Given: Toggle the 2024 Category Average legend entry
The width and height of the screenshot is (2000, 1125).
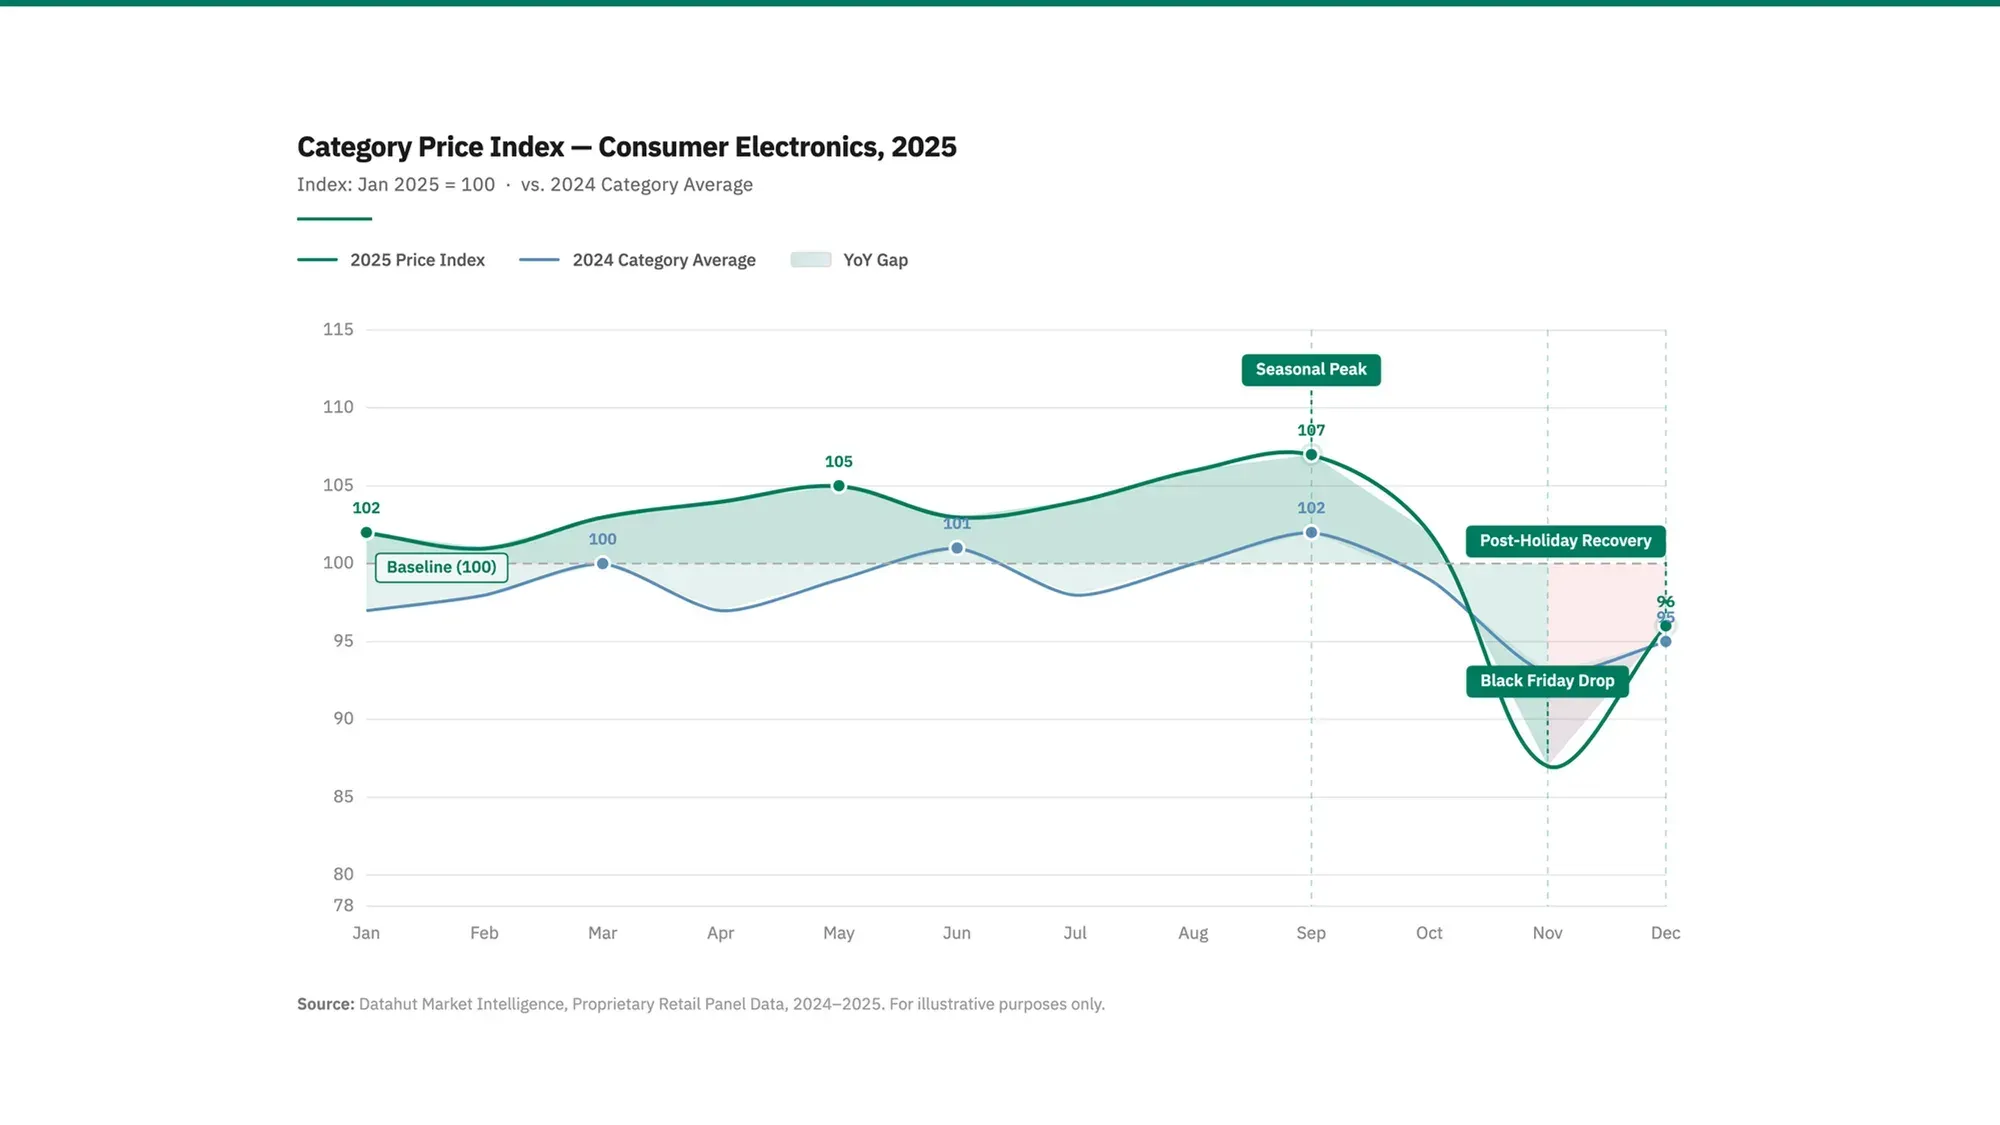Looking at the screenshot, I should click(x=638, y=260).
